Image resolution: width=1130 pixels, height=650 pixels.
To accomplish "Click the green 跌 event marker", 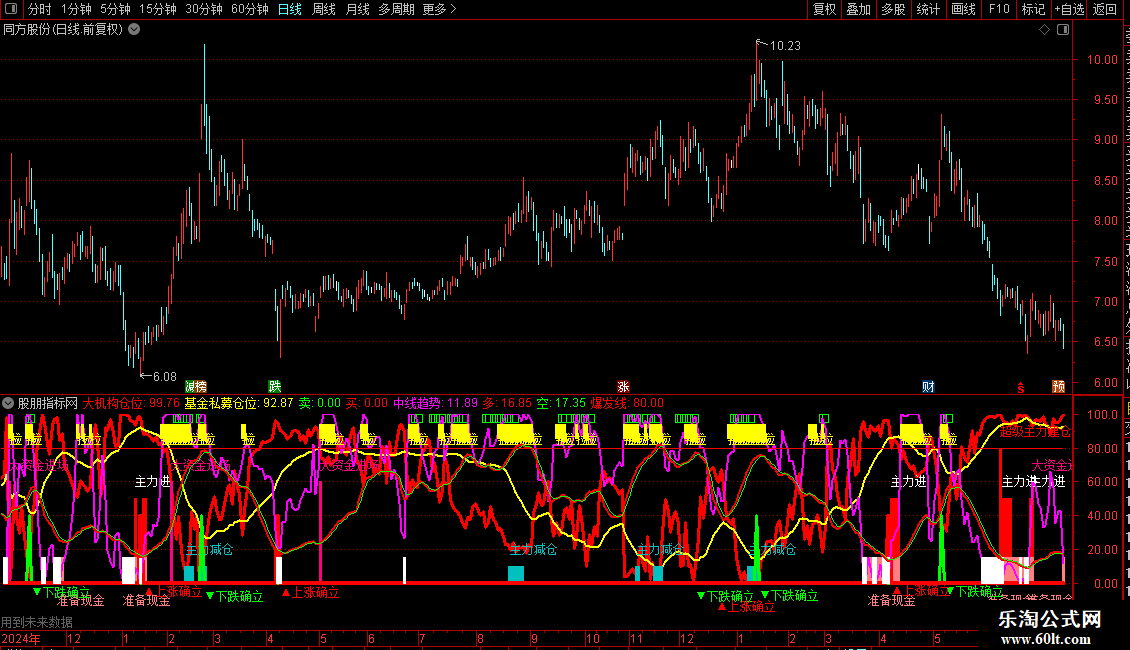I will (x=275, y=387).
